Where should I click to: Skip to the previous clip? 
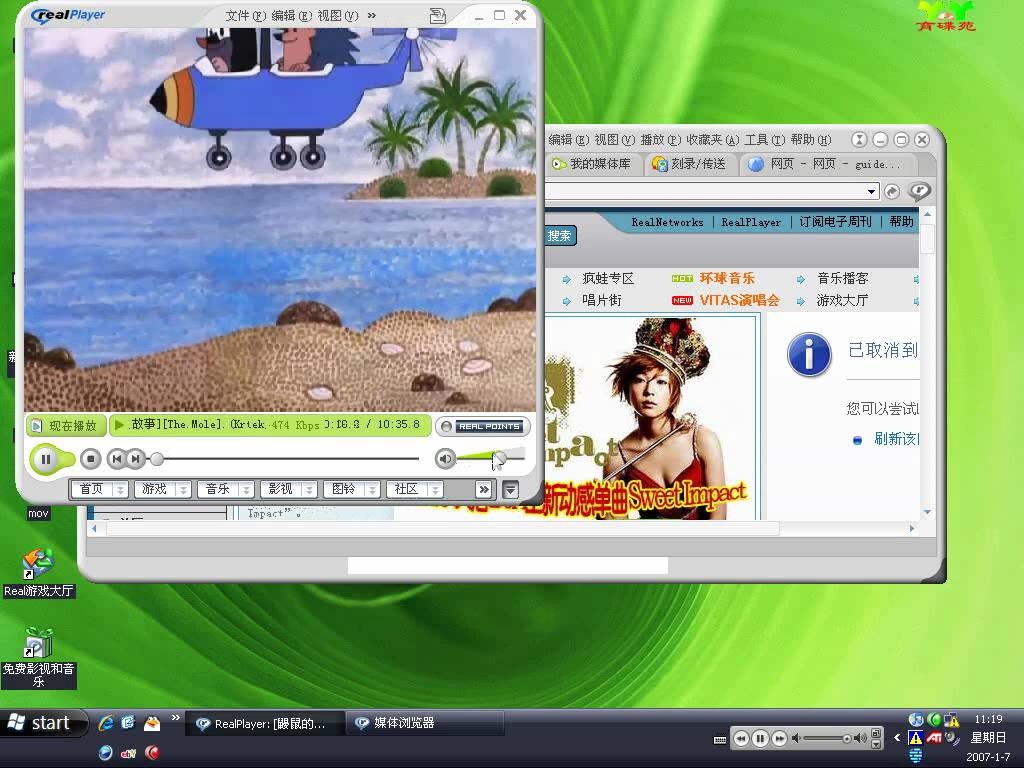click(116, 459)
